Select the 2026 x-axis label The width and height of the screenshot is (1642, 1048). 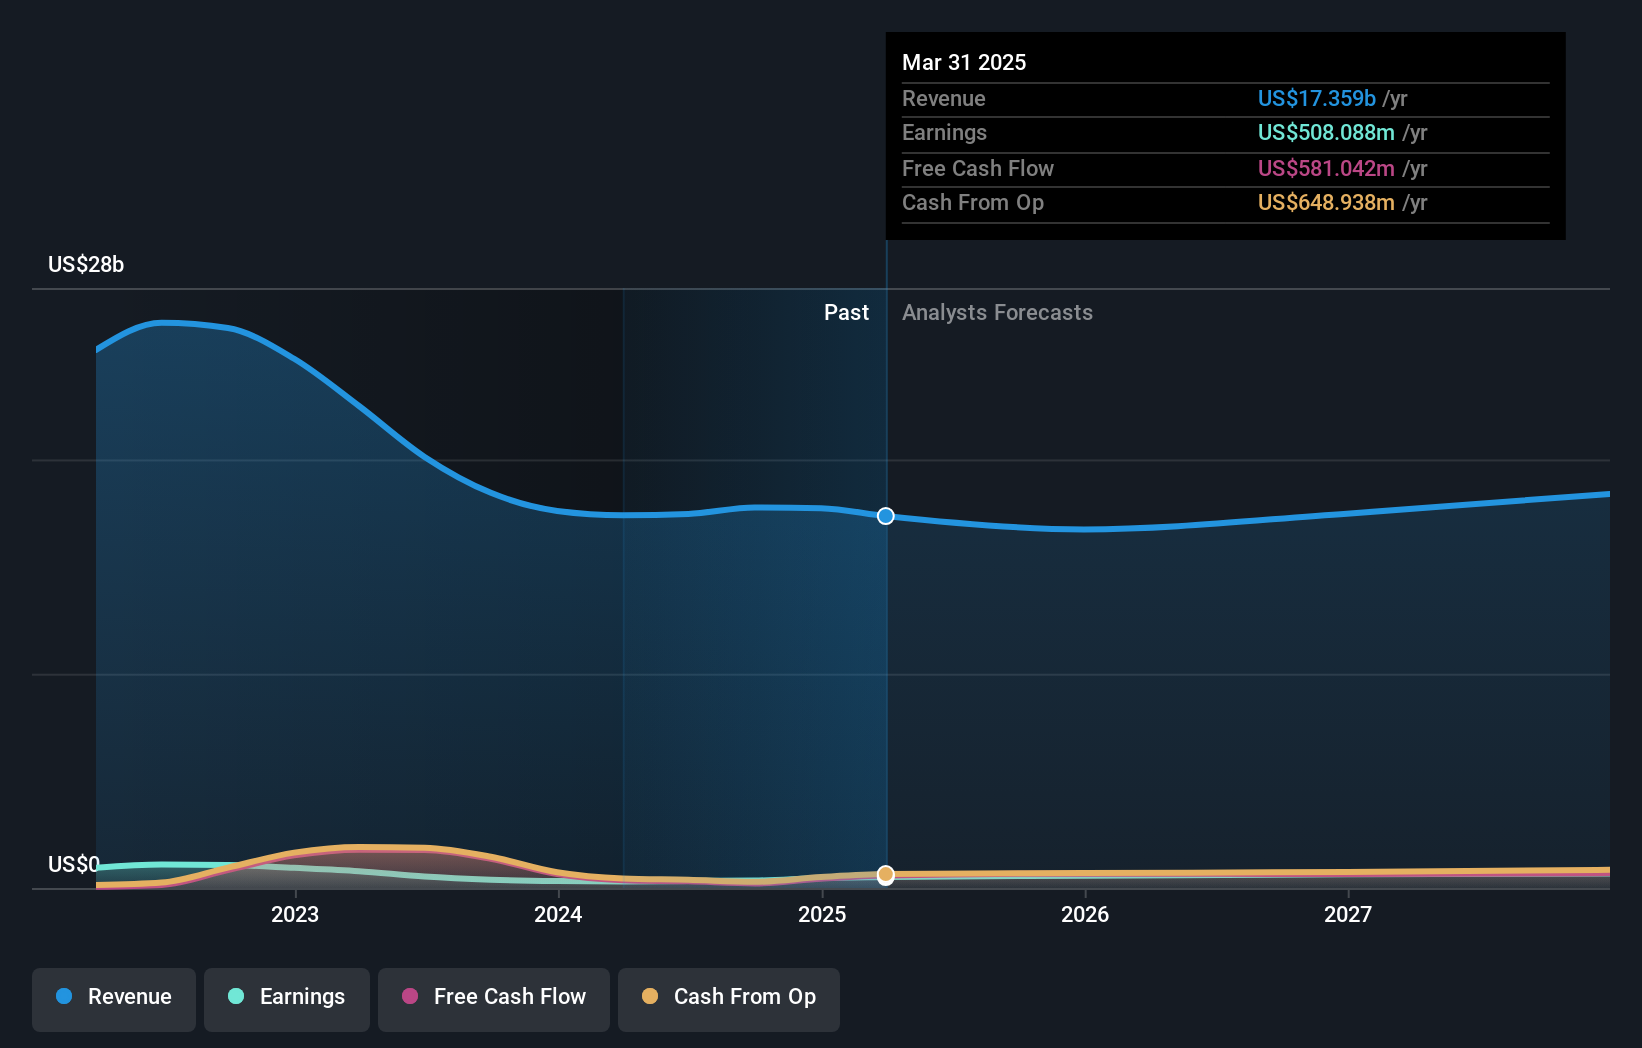(x=1085, y=914)
